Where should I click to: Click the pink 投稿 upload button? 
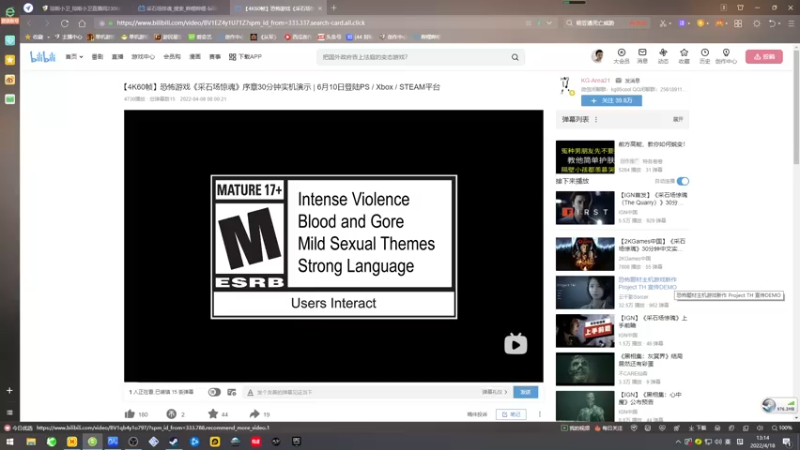tap(764, 57)
